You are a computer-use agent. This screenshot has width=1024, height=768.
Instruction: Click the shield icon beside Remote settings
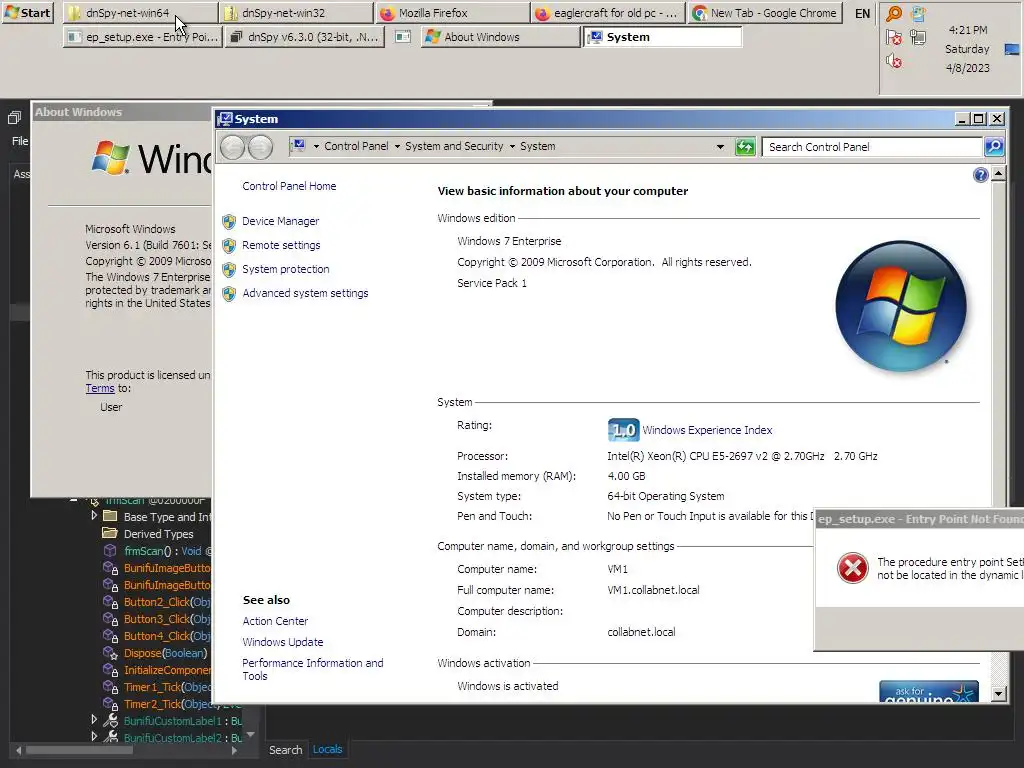pos(229,246)
